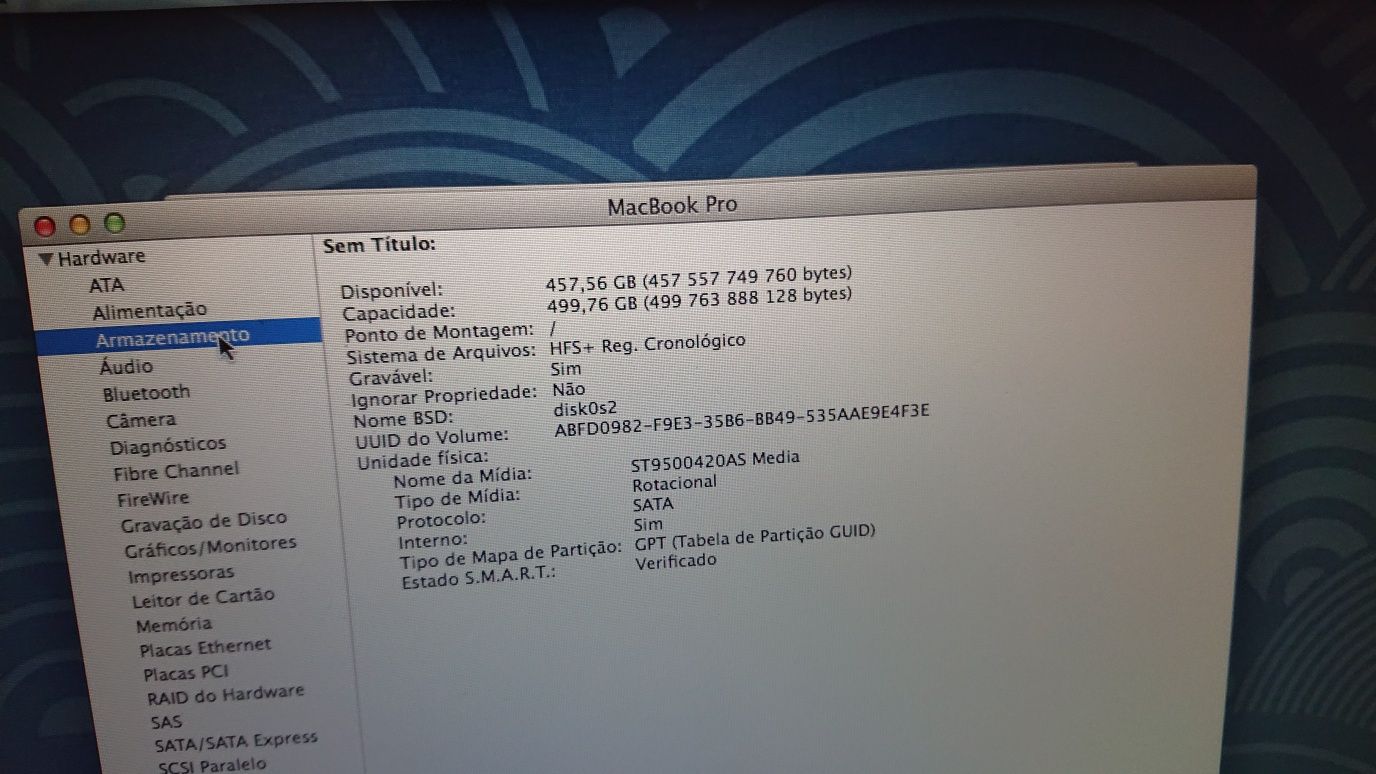Select Placas Ethernet in the sidebar
This screenshot has width=1376, height=774.
(x=206, y=648)
